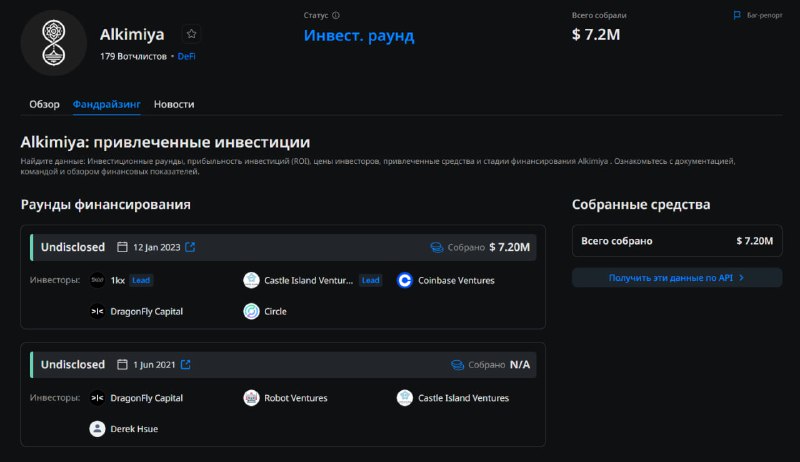Click the 179 Вотчлистов text
The height and width of the screenshot is (462, 800).
[x=133, y=56]
